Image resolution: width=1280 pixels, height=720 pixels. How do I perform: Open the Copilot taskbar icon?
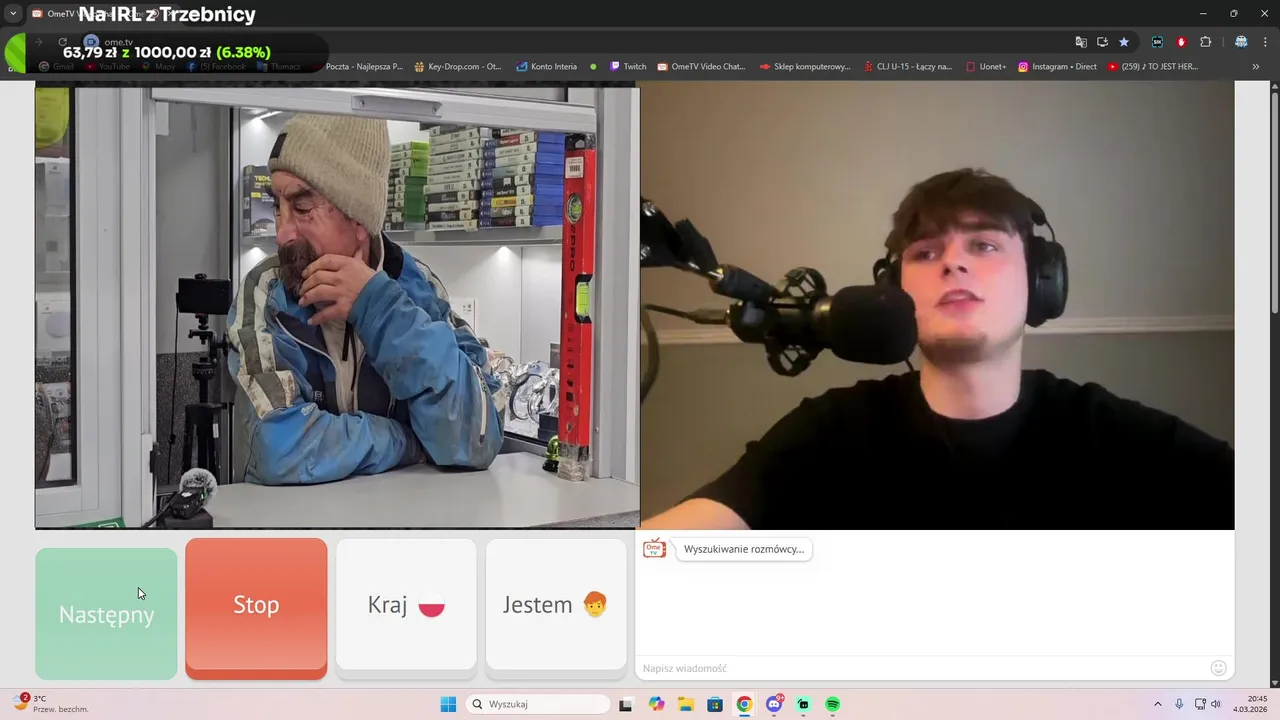[656, 704]
